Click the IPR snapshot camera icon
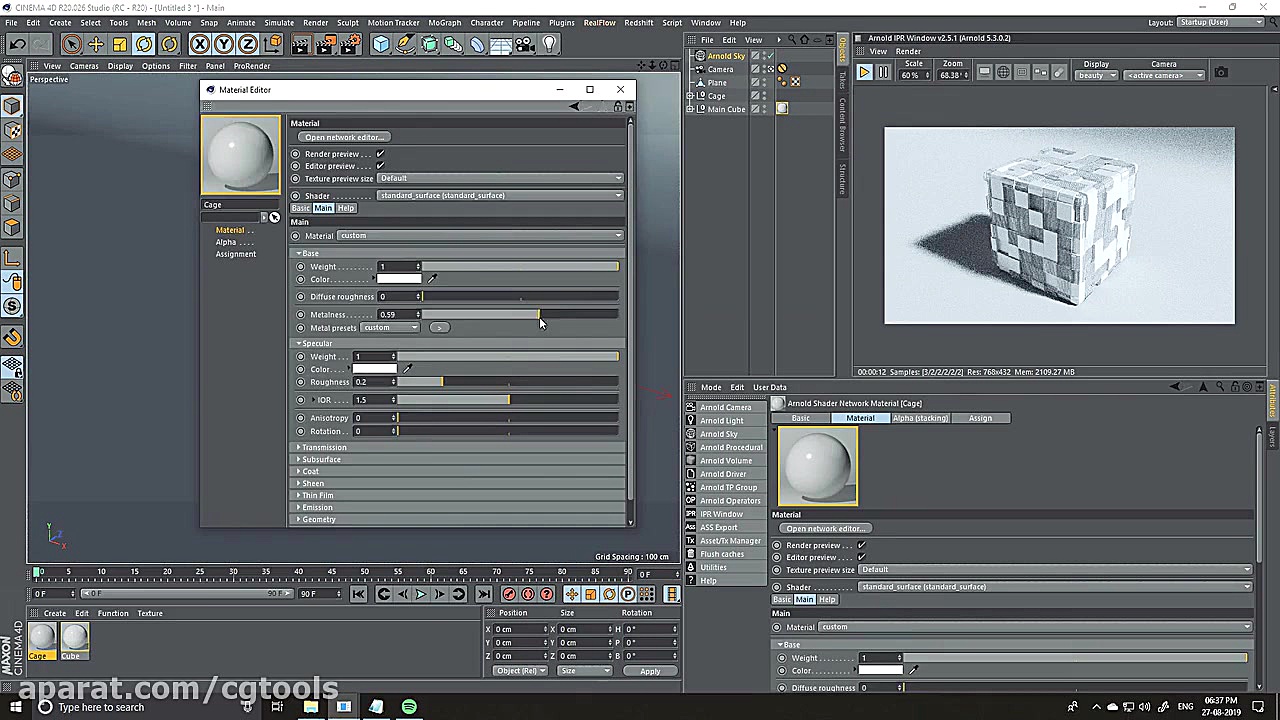Viewport: 1280px width, 720px height. tap(1221, 72)
